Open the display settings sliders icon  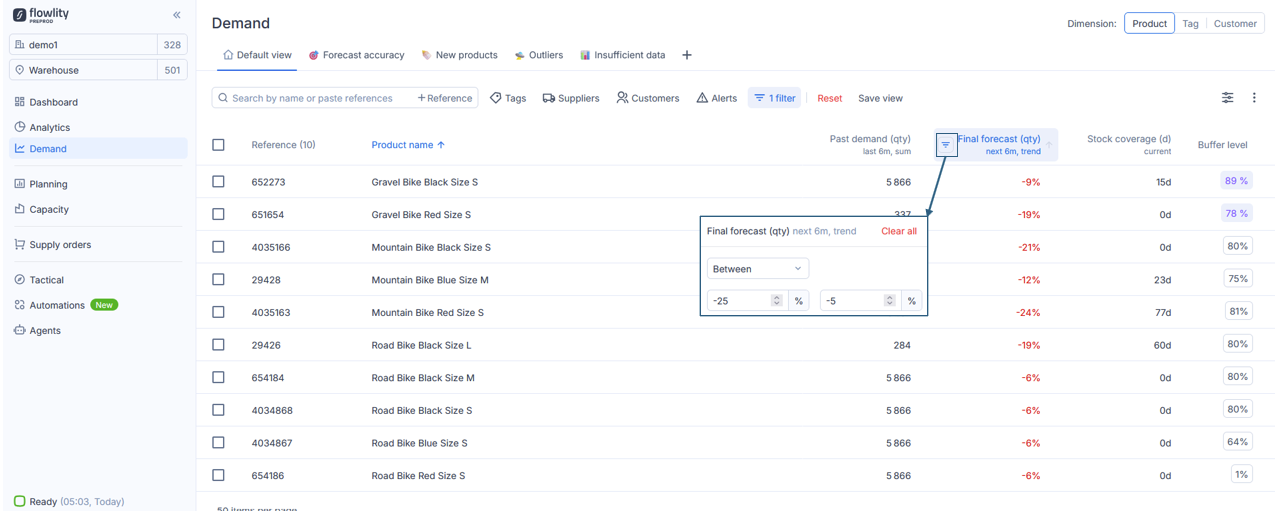(x=1227, y=98)
